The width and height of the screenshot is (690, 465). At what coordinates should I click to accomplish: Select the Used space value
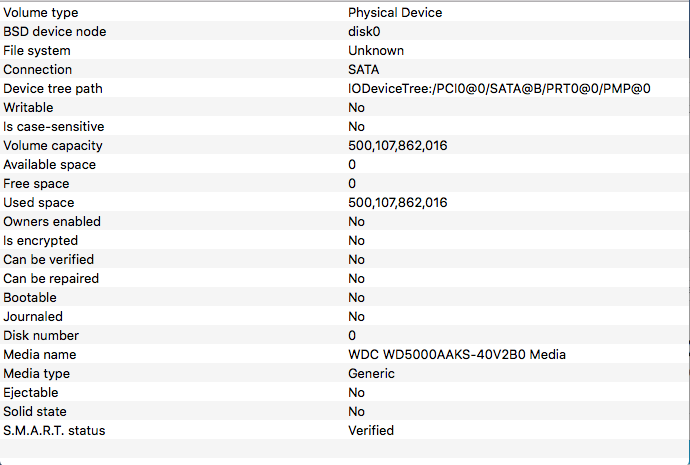pos(397,202)
